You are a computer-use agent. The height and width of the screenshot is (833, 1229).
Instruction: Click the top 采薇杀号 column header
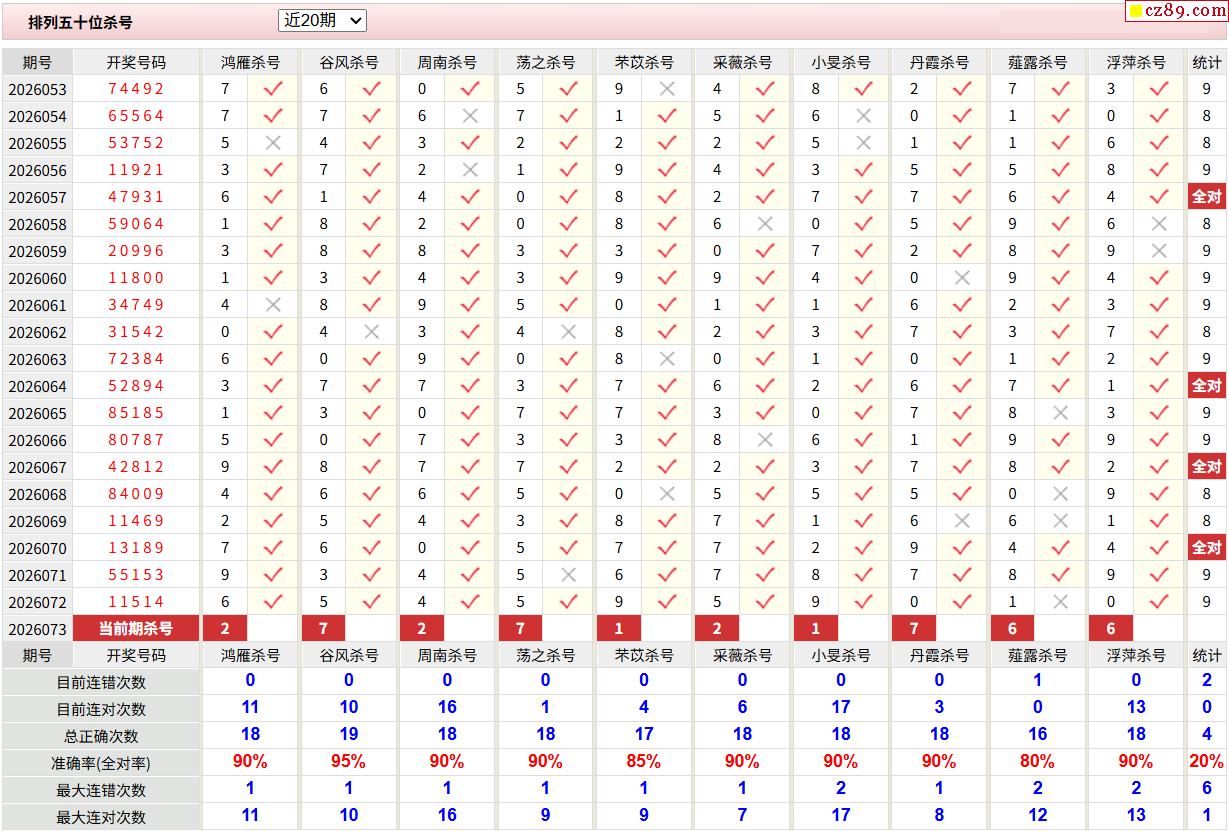pyautogui.click(x=742, y=62)
